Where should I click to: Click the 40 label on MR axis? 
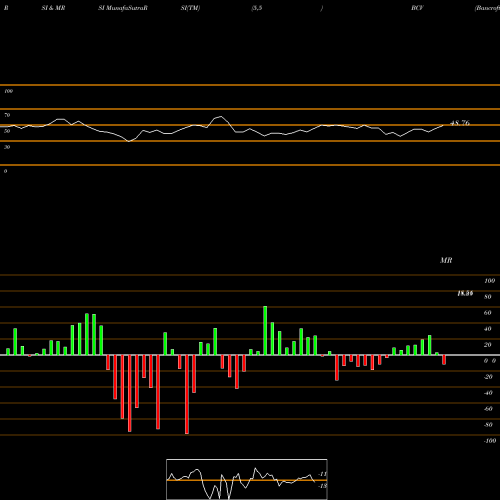[x=488, y=329]
